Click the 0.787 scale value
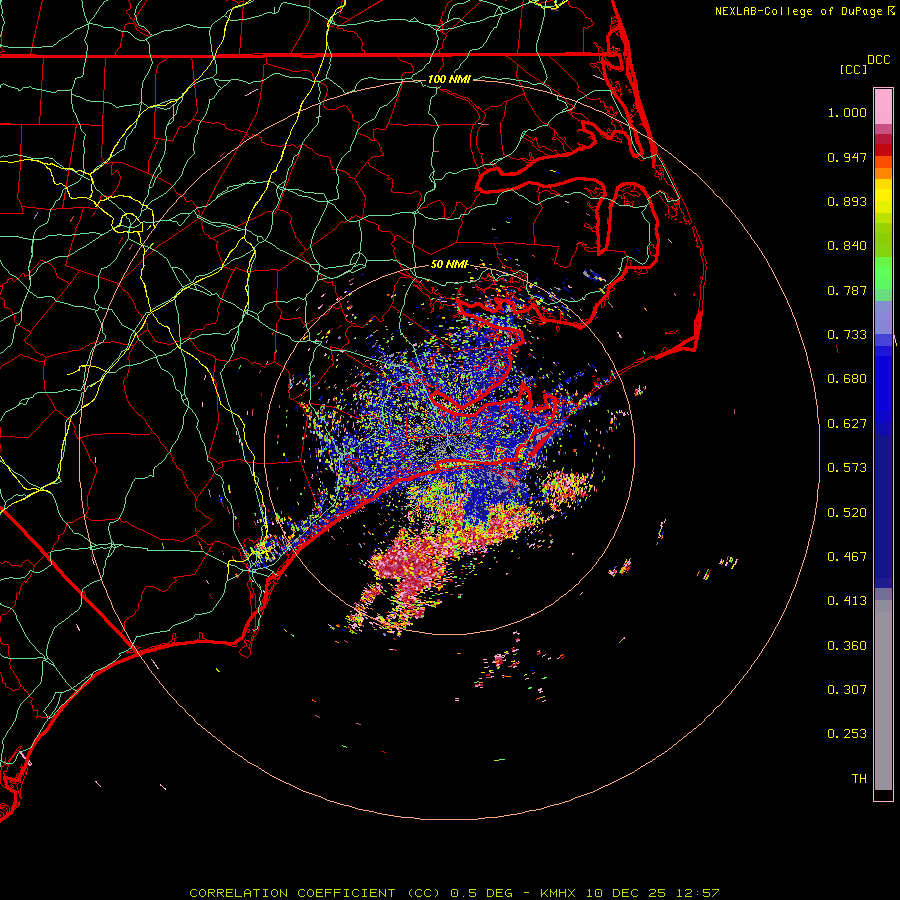This screenshot has height=900, width=900. 847,290
